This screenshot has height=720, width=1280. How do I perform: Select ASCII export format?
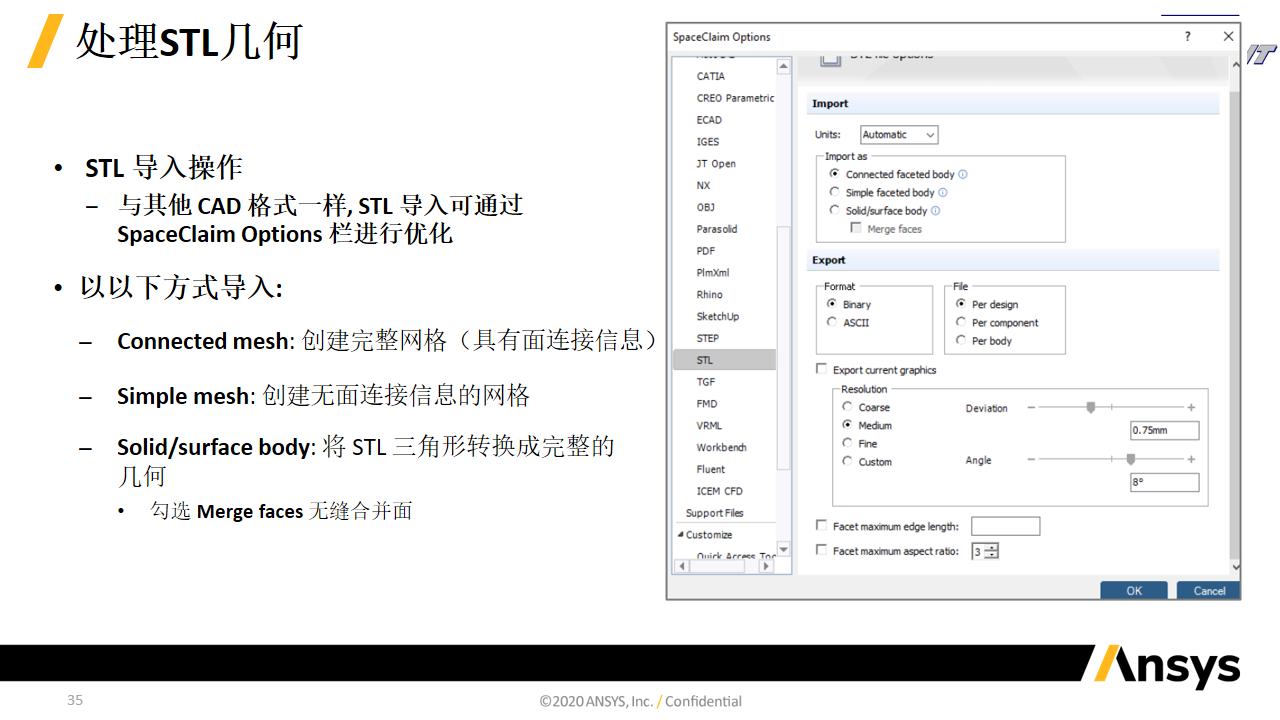click(832, 322)
